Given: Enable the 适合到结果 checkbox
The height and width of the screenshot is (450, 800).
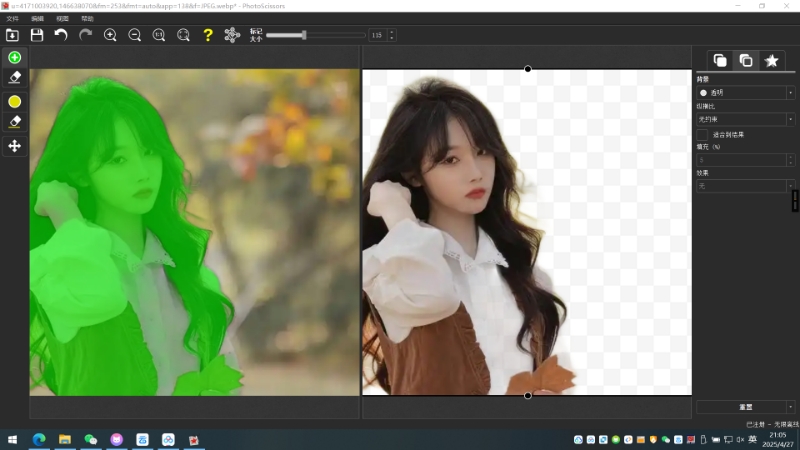Looking at the screenshot, I should coord(702,135).
